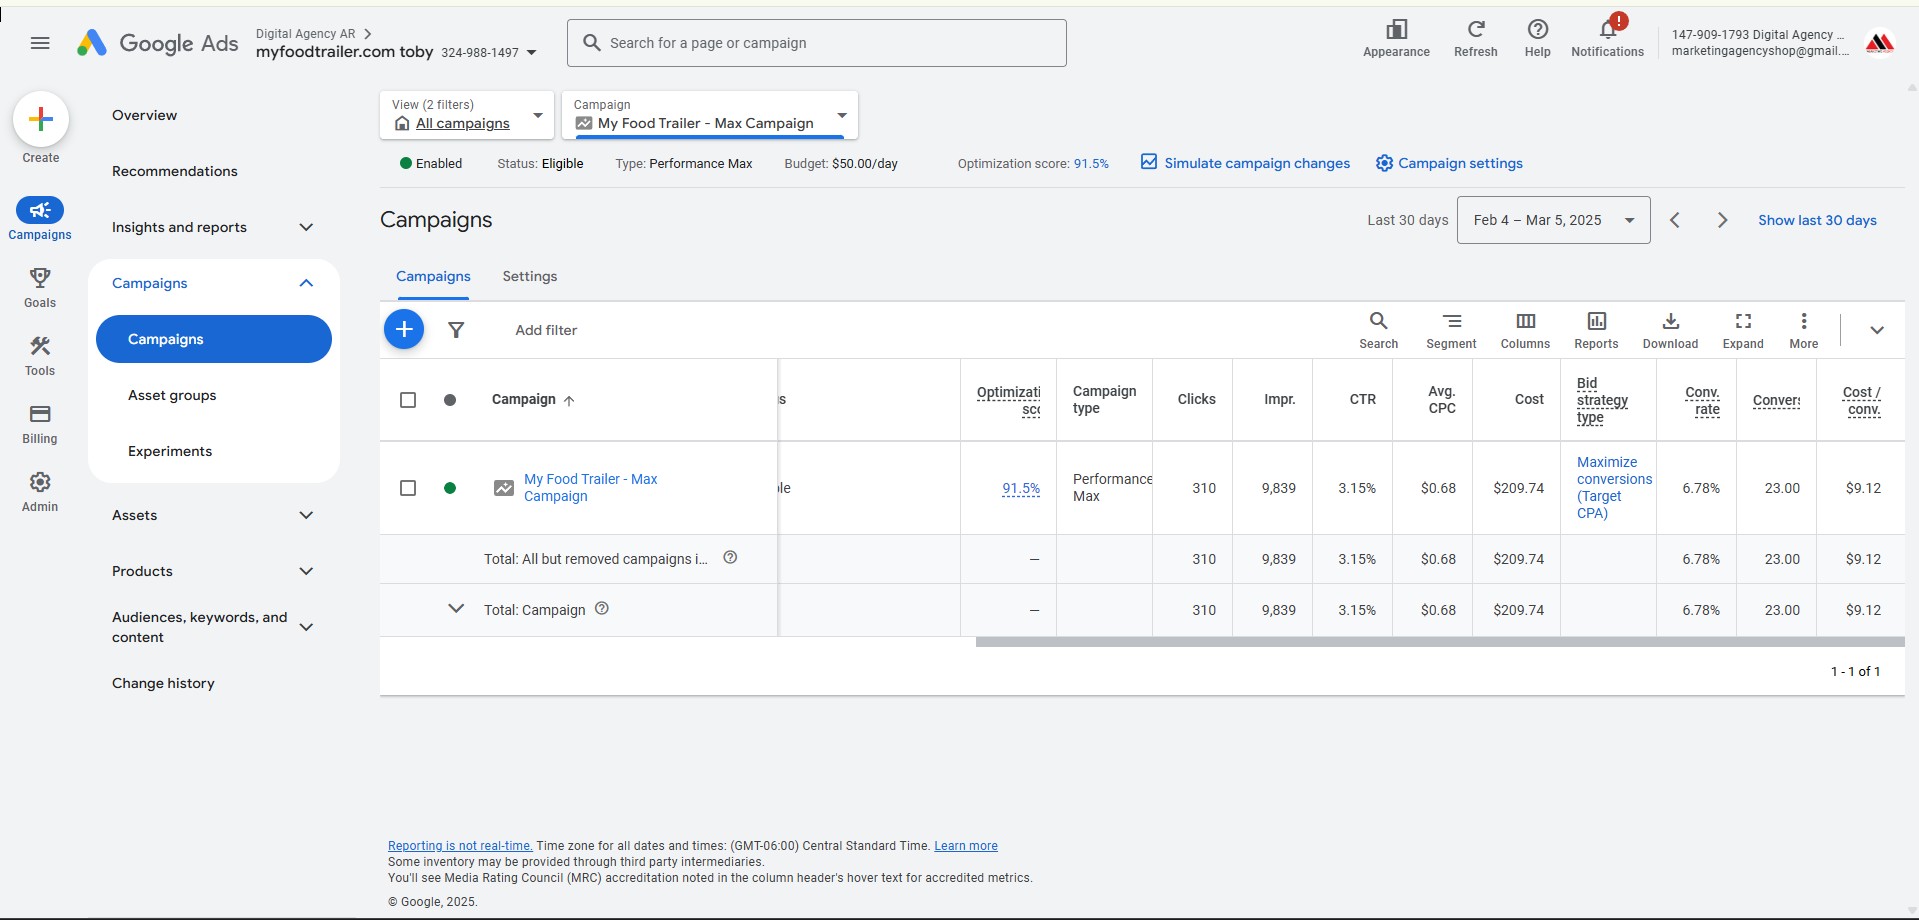Switch to the Settings tab
Image resolution: width=1919 pixels, height=920 pixels.
click(530, 276)
